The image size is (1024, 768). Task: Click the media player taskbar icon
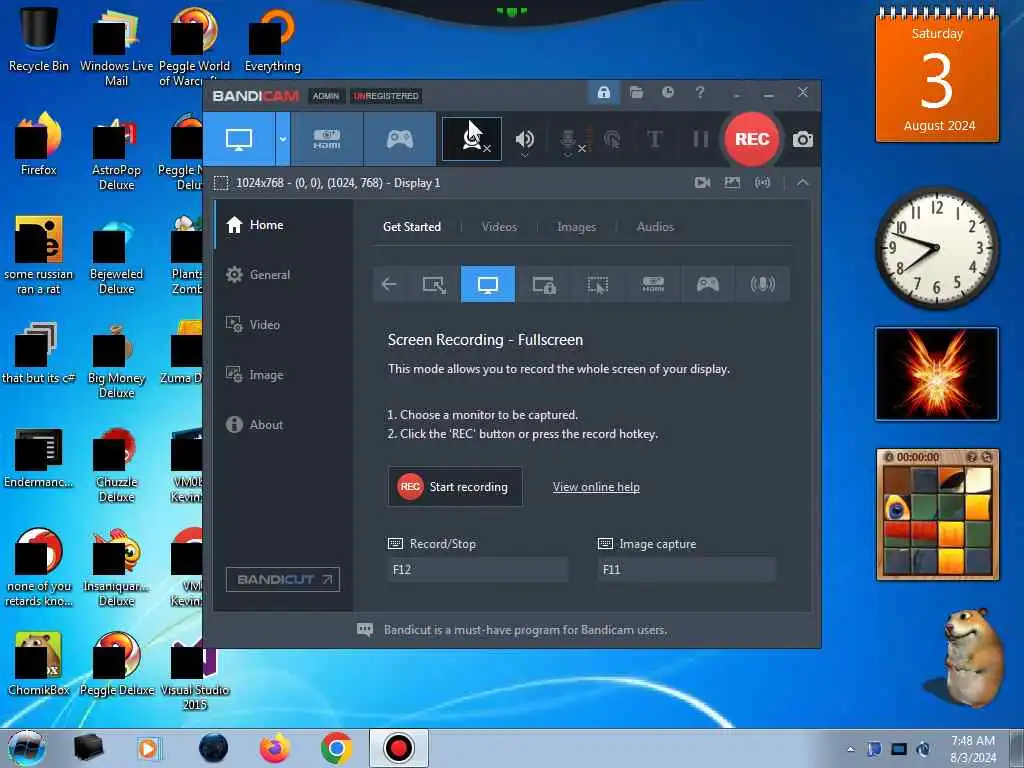(x=148, y=748)
